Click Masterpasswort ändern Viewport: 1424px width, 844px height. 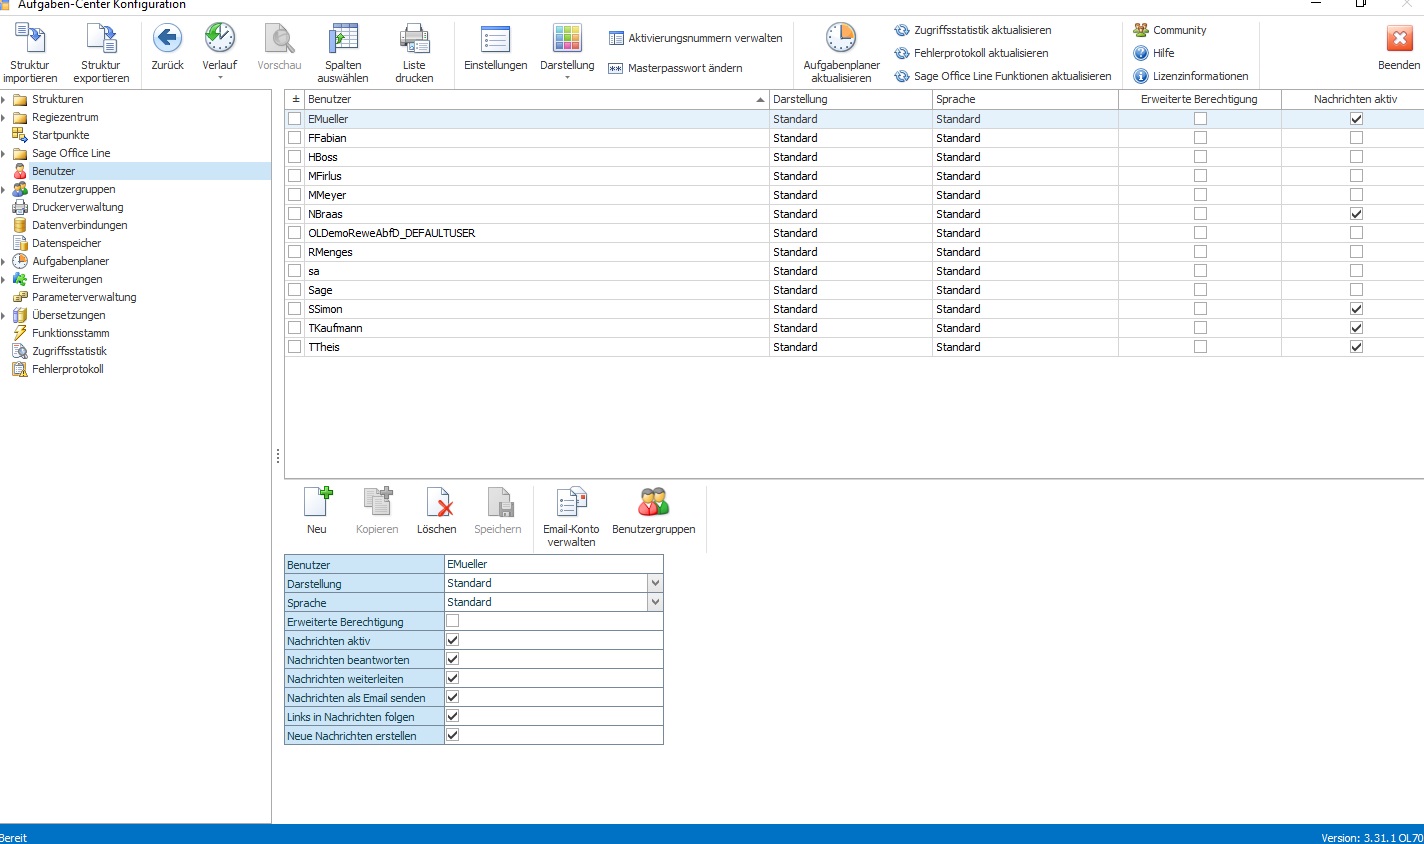tap(675, 68)
